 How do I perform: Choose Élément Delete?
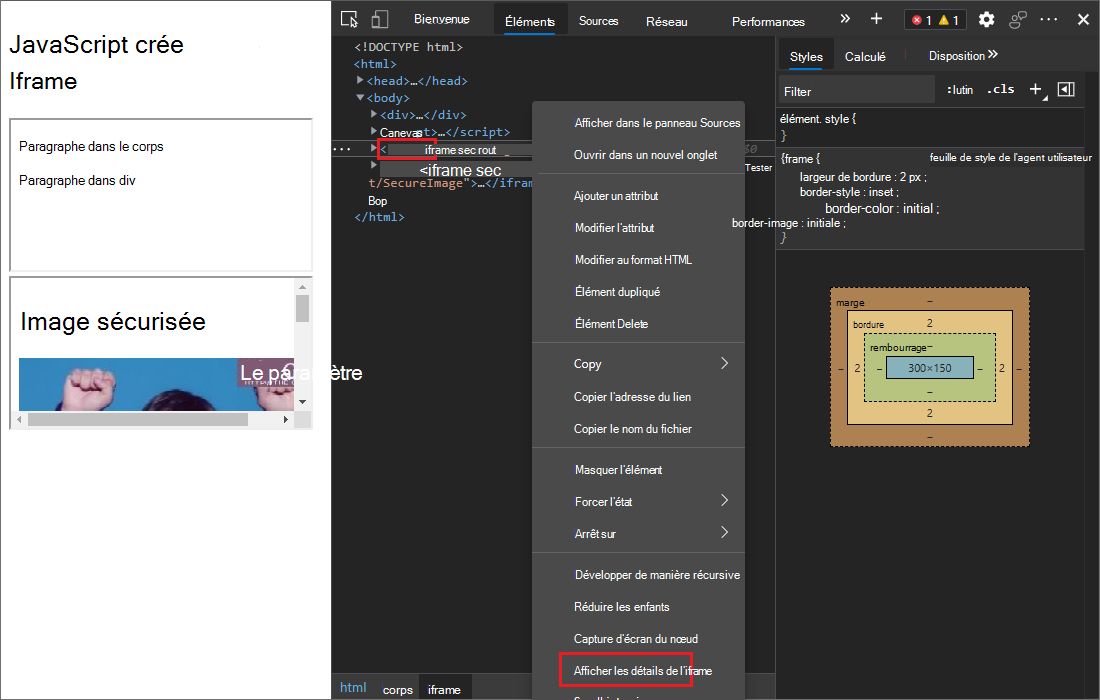pyautogui.click(x=638, y=324)
